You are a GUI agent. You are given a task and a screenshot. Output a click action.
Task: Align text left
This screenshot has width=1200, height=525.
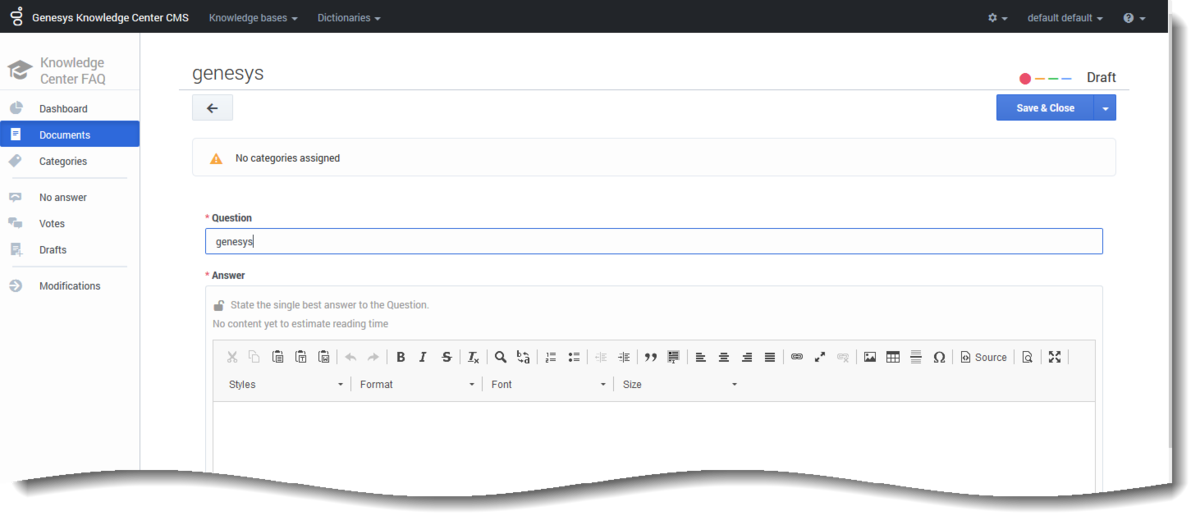tap(701, 357)
